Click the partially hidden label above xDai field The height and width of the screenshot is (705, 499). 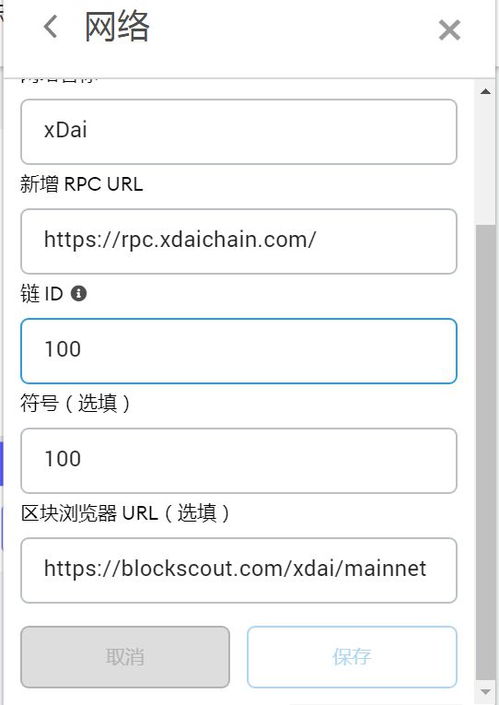[59, 80]
